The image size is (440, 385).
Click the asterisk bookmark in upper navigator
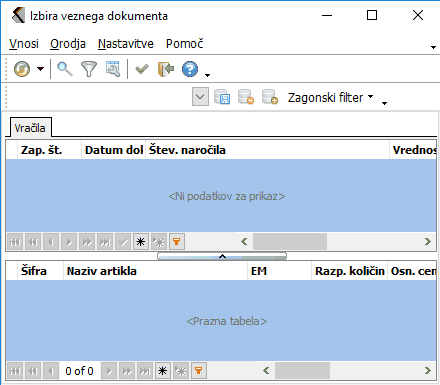pyautogui.click(x=141, y=241)
